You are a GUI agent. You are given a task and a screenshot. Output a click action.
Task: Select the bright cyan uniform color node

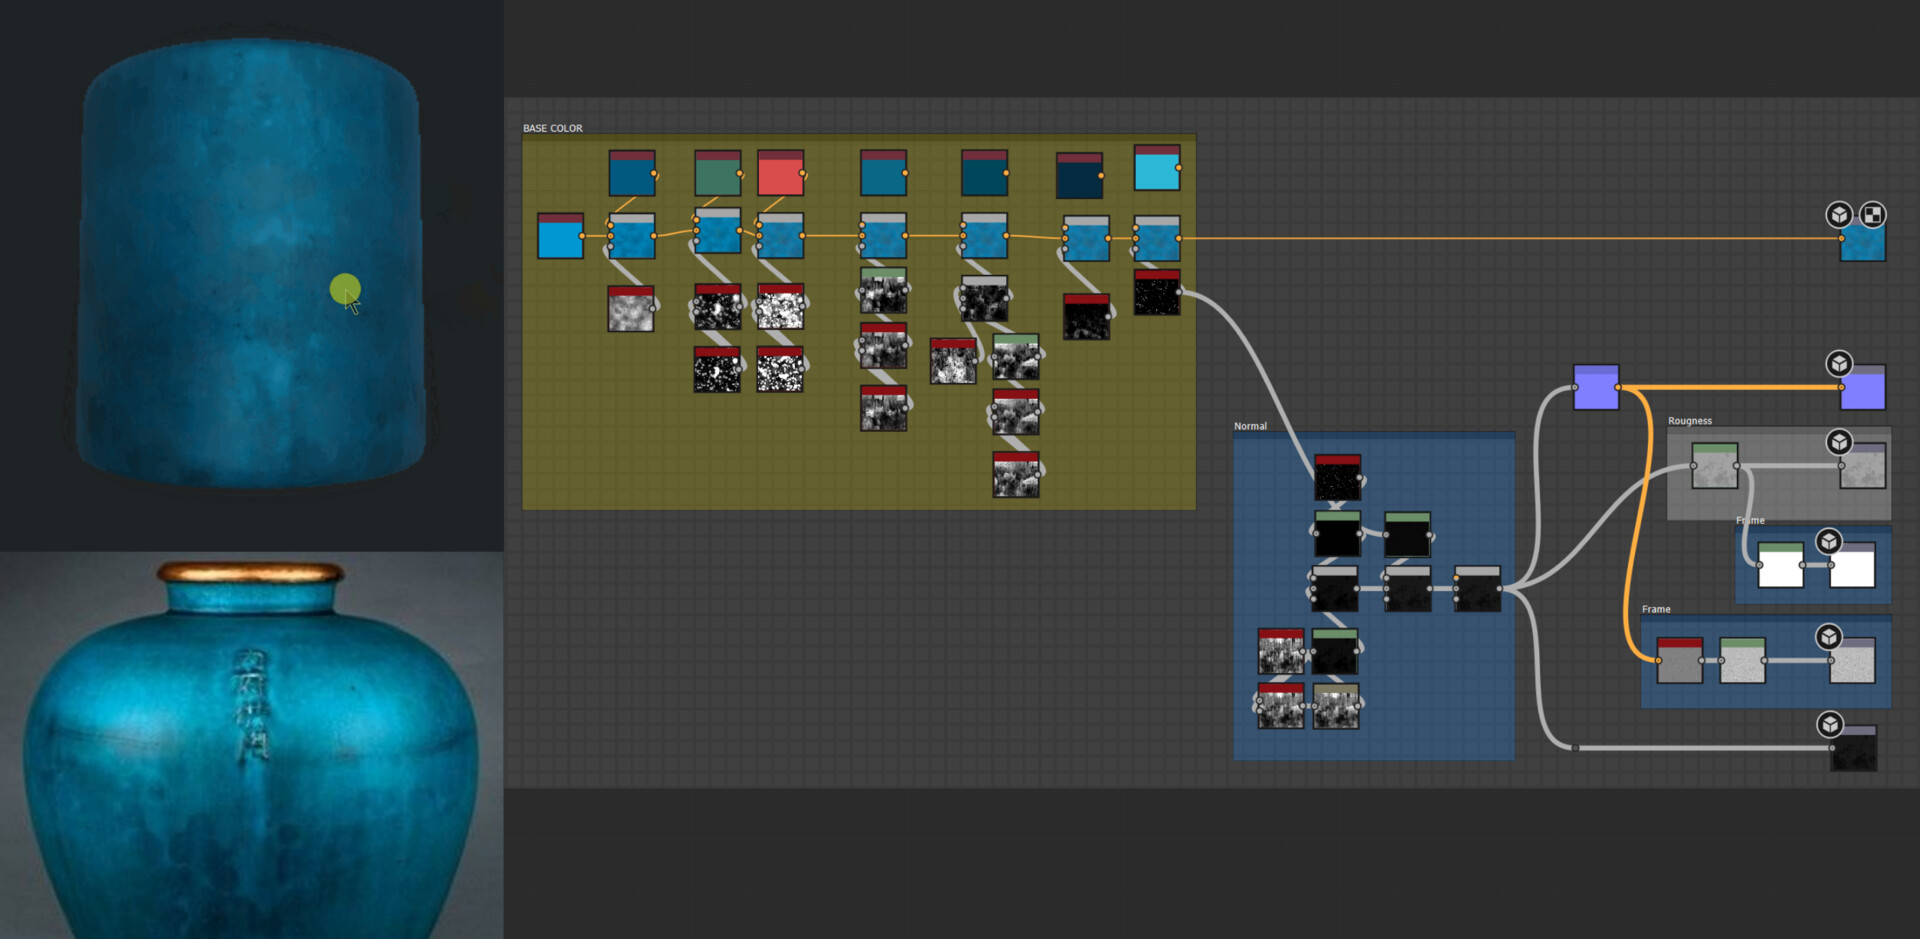1156,168
